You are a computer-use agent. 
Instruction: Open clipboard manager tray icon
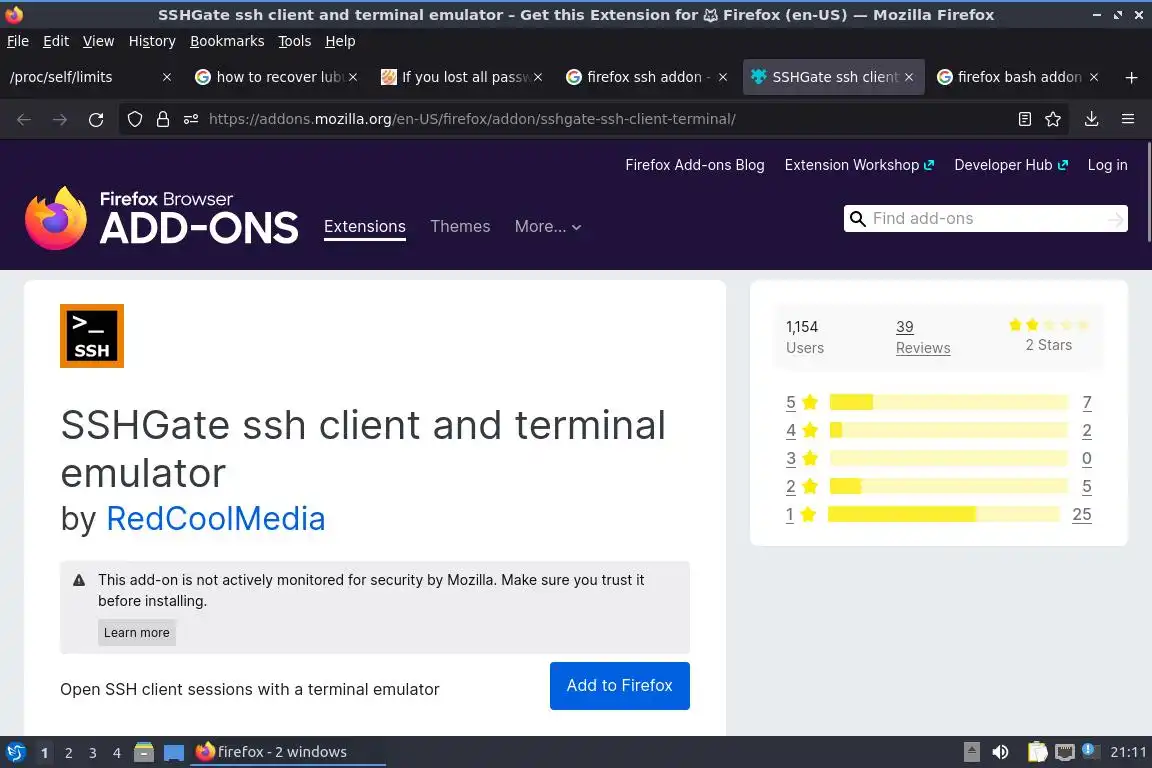(1037, 752)
